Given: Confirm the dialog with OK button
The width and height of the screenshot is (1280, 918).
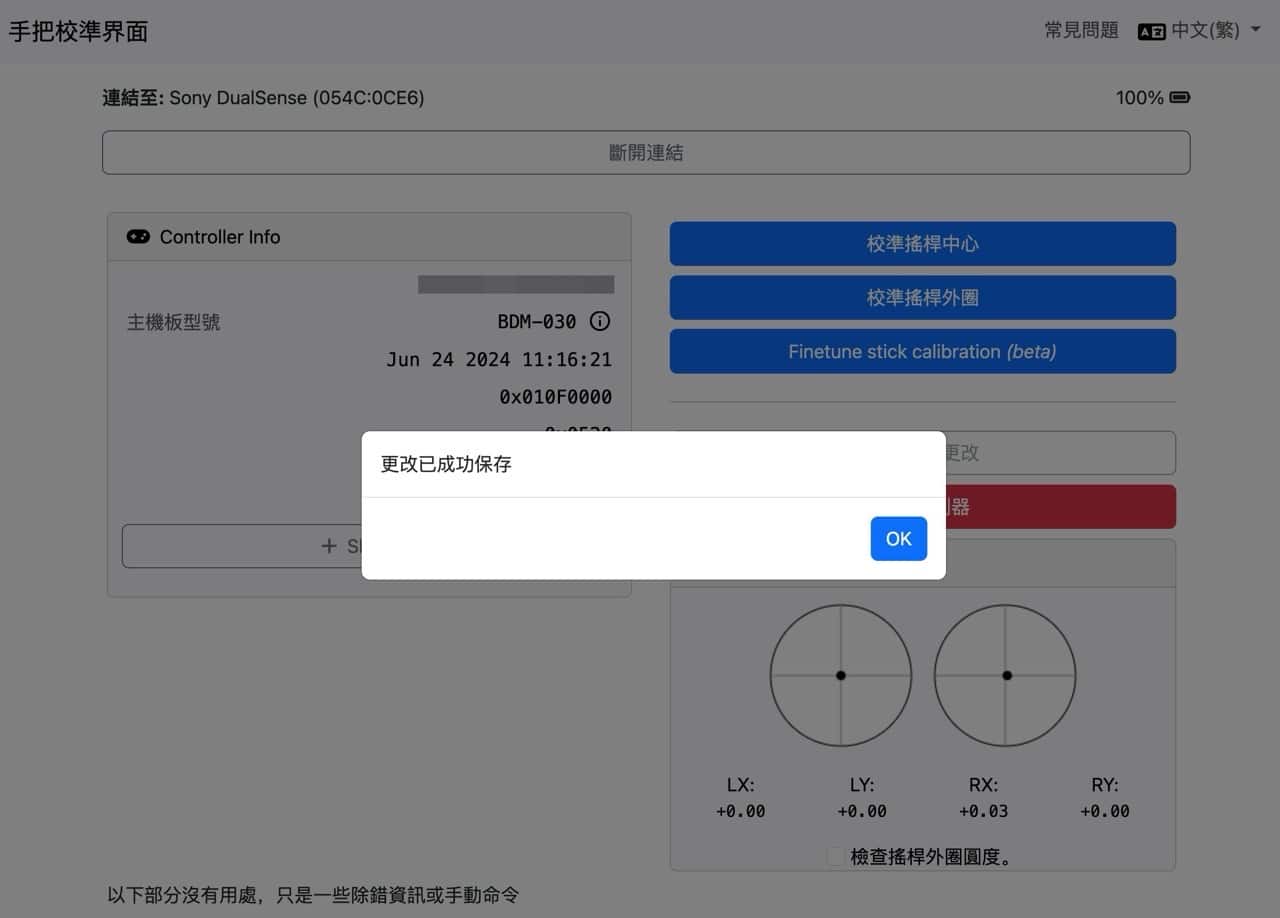Looking at the screenshot, I should pos(898,539).
